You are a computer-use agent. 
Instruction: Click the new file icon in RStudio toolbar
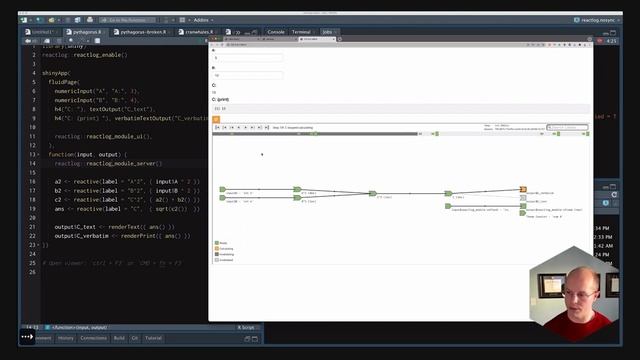24,20
